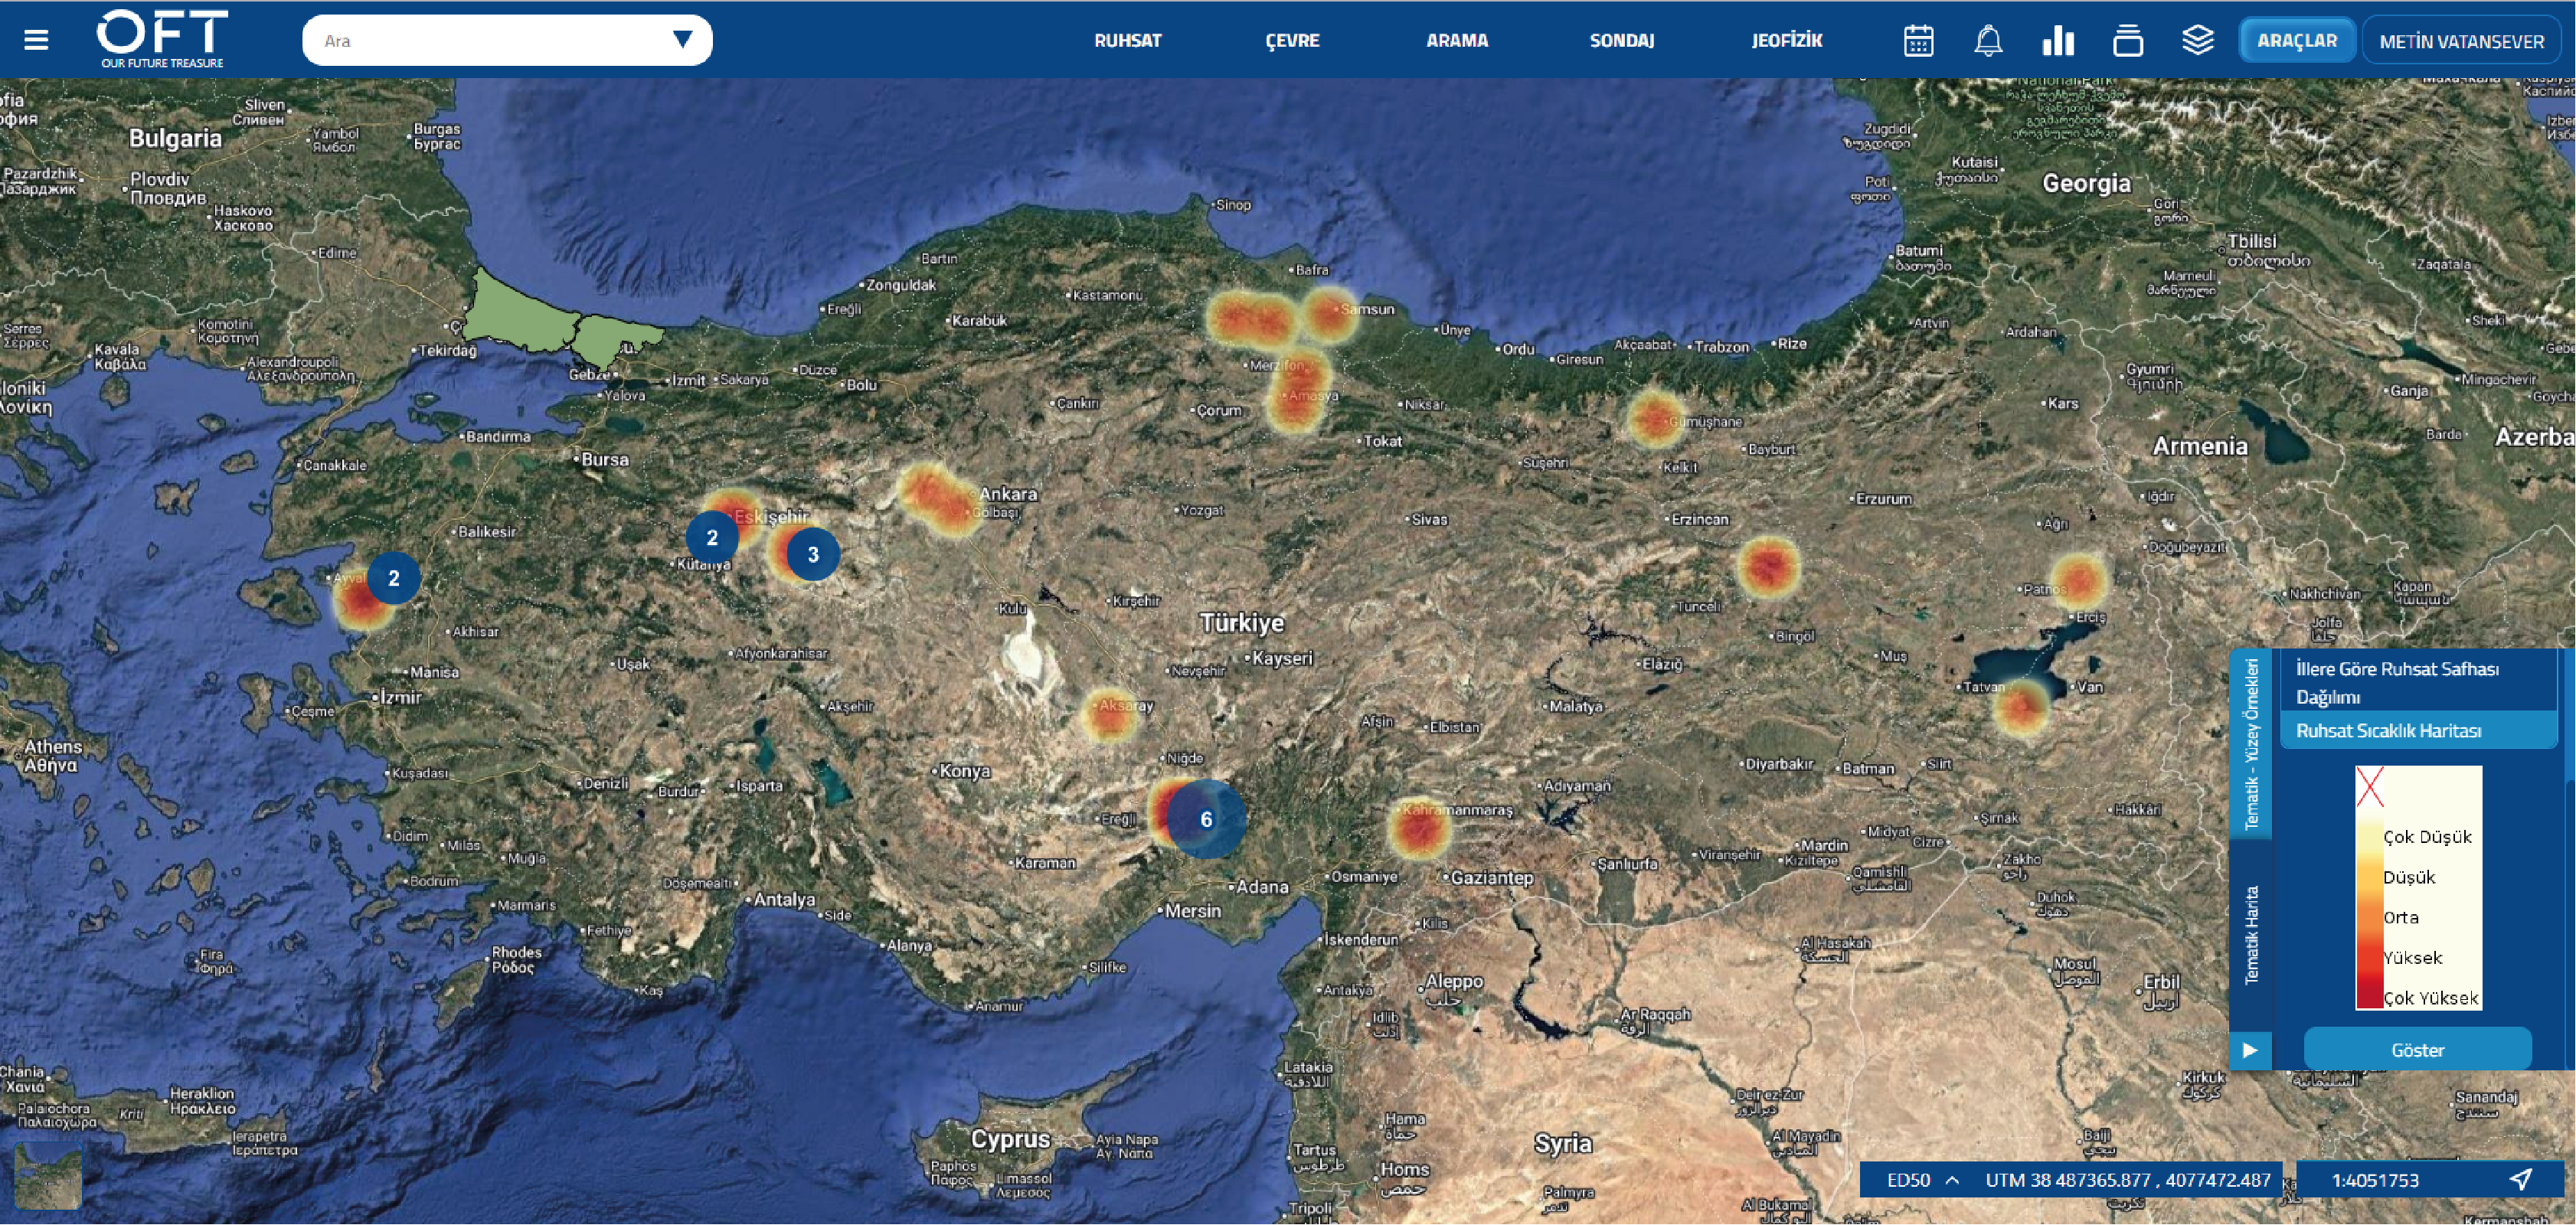
Task: Open the ÇEVRE menu
Action: (x=1292, y=41)
